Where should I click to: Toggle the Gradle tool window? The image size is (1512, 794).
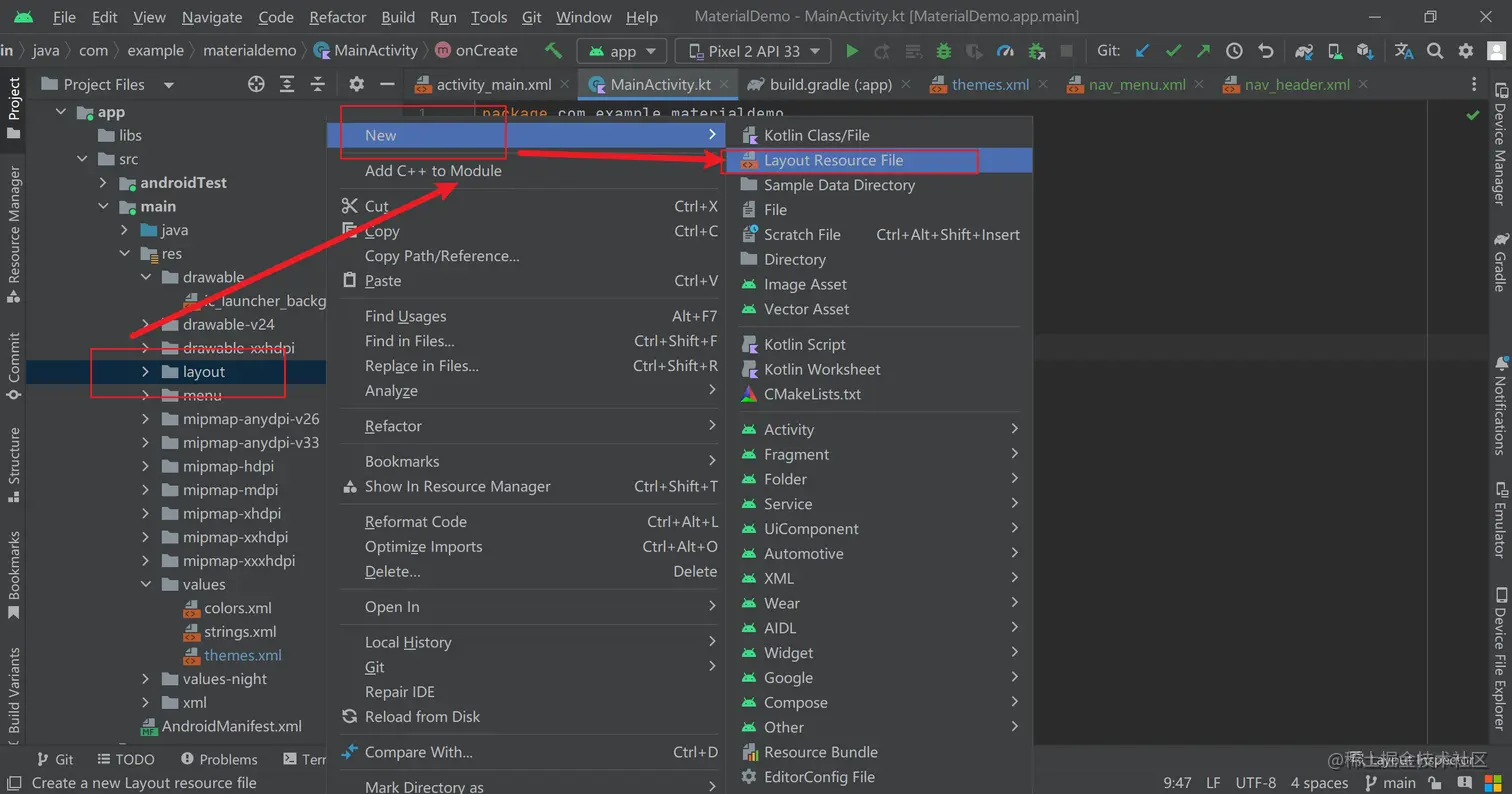point(1499,263)
